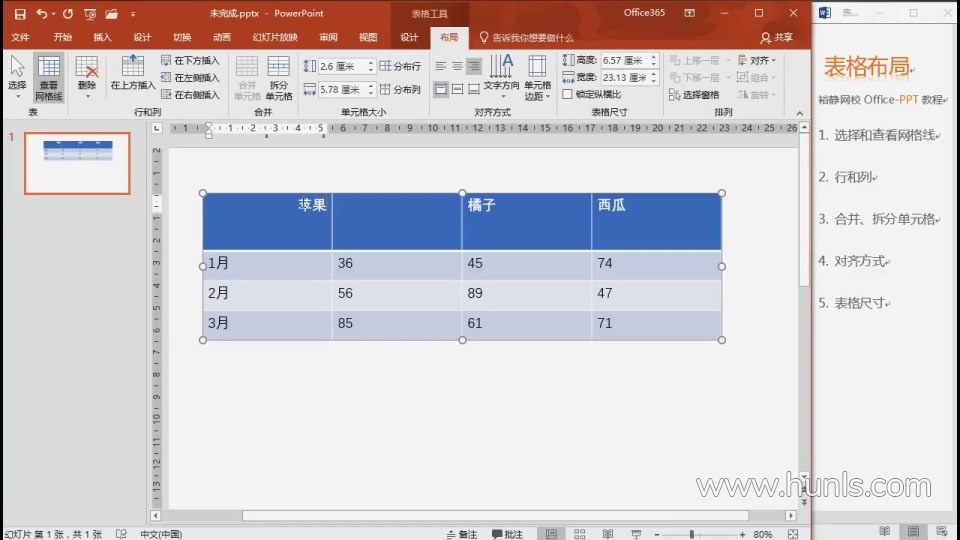Click the ribbon display options icon
The width and height of the screenshot is (960, 540).
[689, 13]
